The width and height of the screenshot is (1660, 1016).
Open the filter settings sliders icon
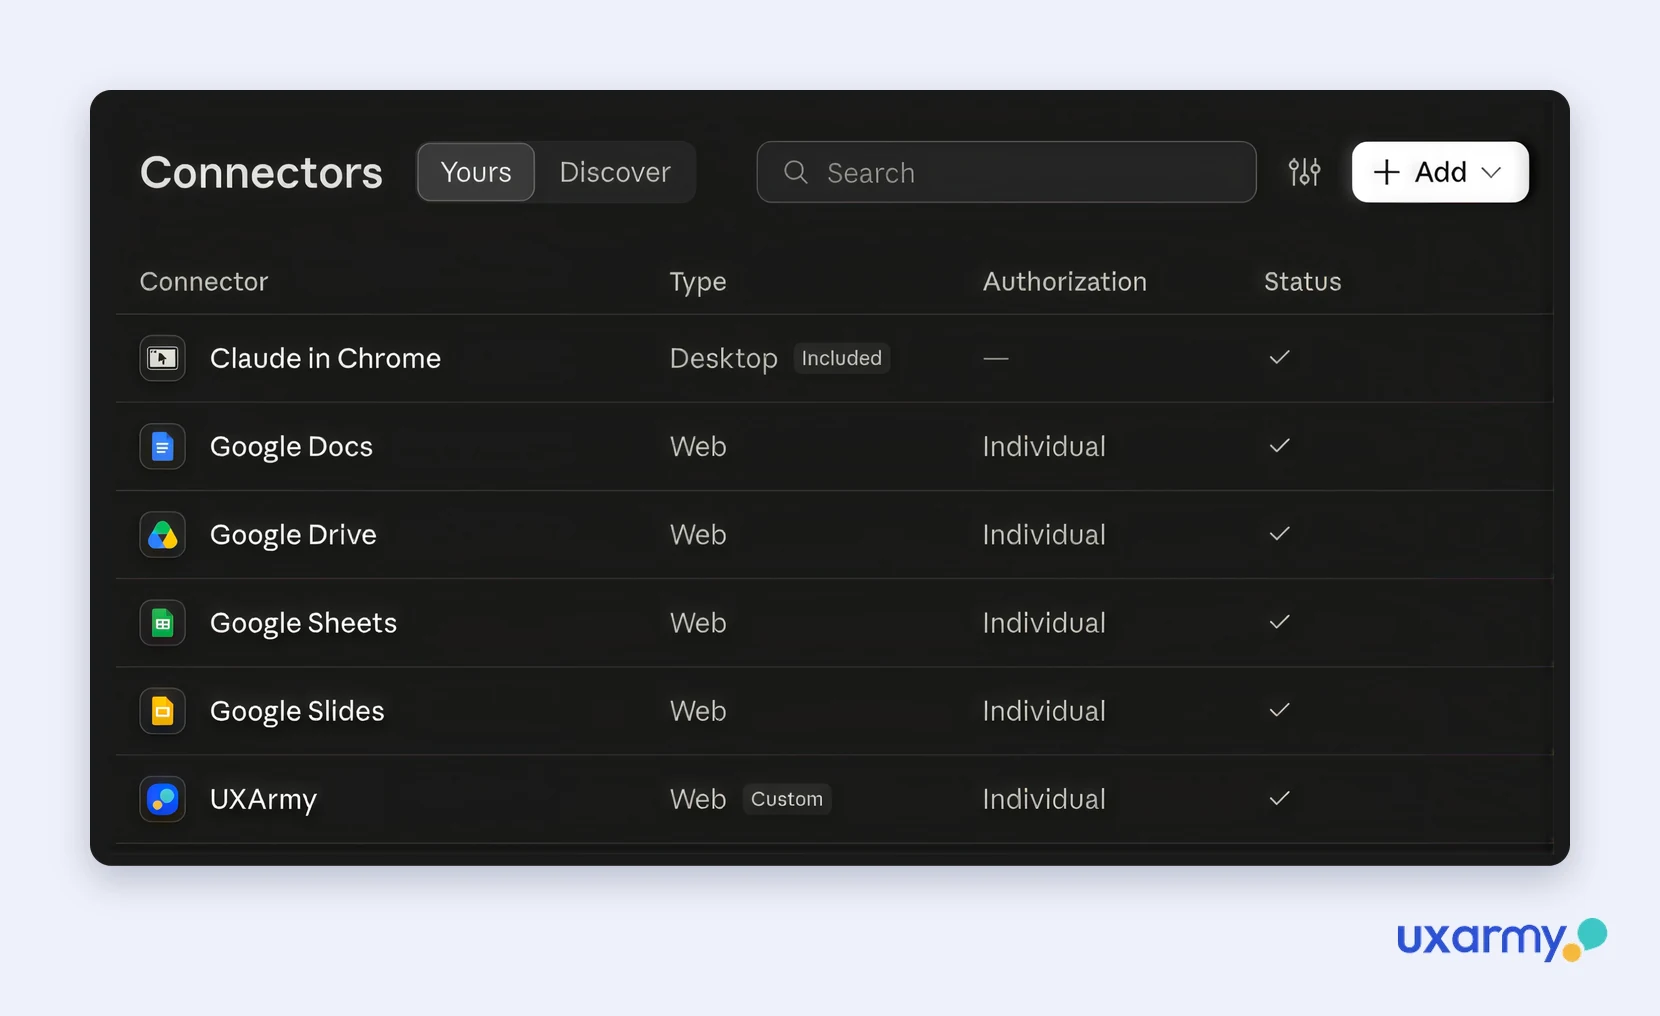(1304, 172)
